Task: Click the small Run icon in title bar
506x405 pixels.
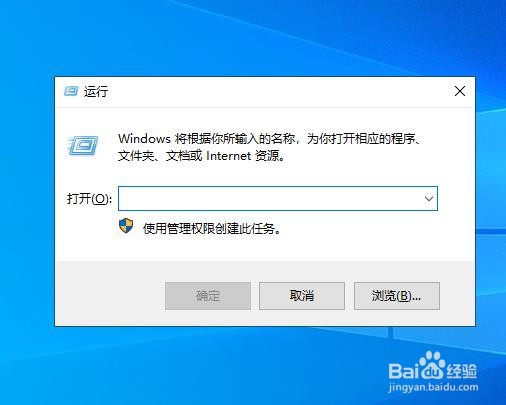Action: [71, 91]
